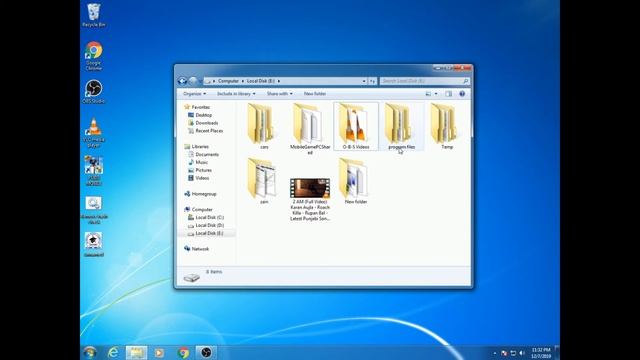This screenshot has width=640, height=360.
Task: Select the MobileGamePCShared folder
Action: coord(310,129)
